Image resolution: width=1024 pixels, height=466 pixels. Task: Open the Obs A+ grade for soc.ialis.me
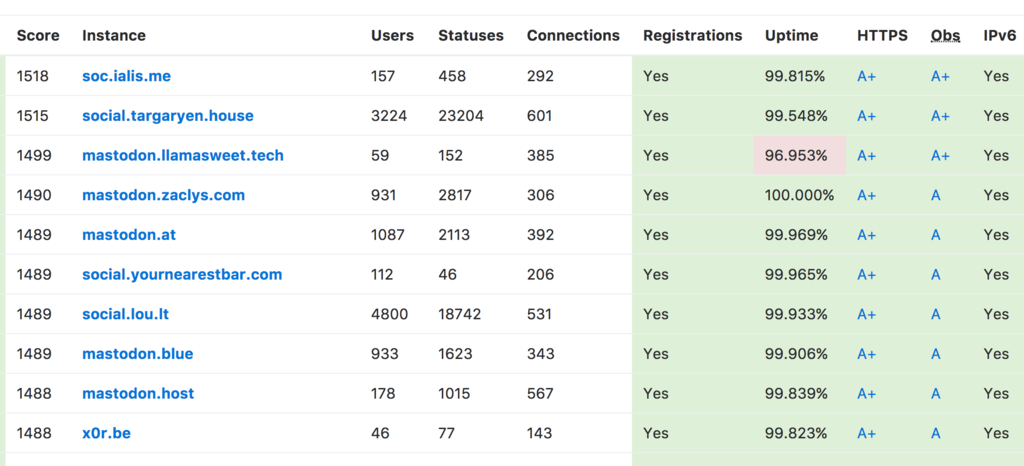[940, 76]
